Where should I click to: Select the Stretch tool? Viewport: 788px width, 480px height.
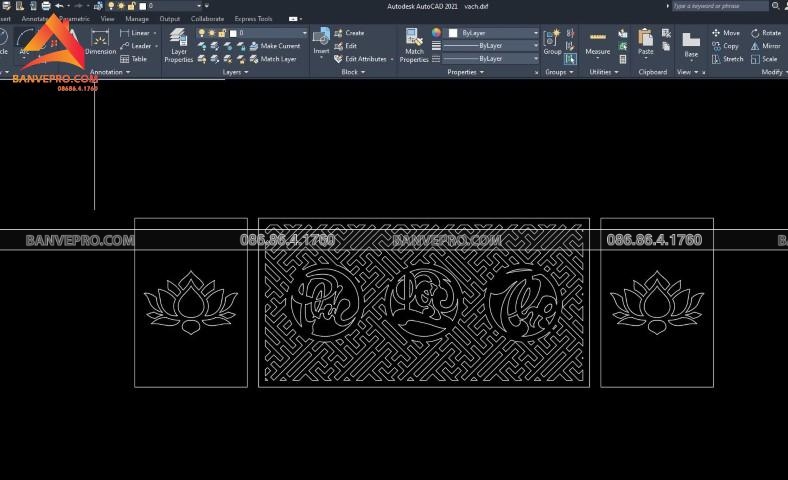pyautogui.click(x=727, y=59)
